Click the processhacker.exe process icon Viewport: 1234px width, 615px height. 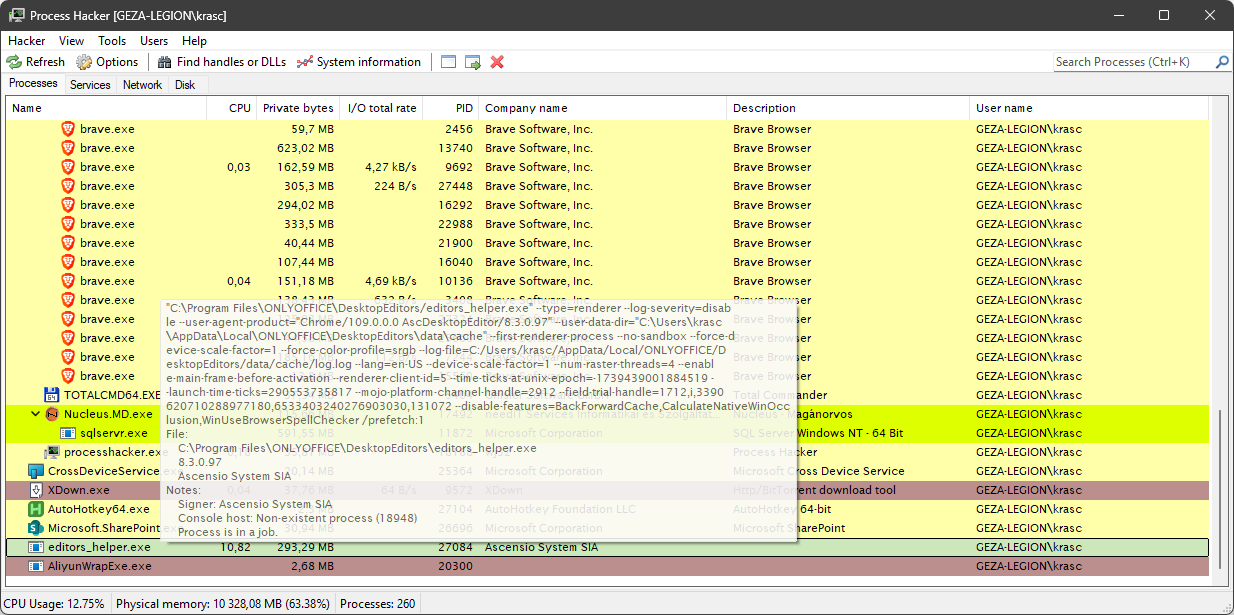click(x=52, y=452)
